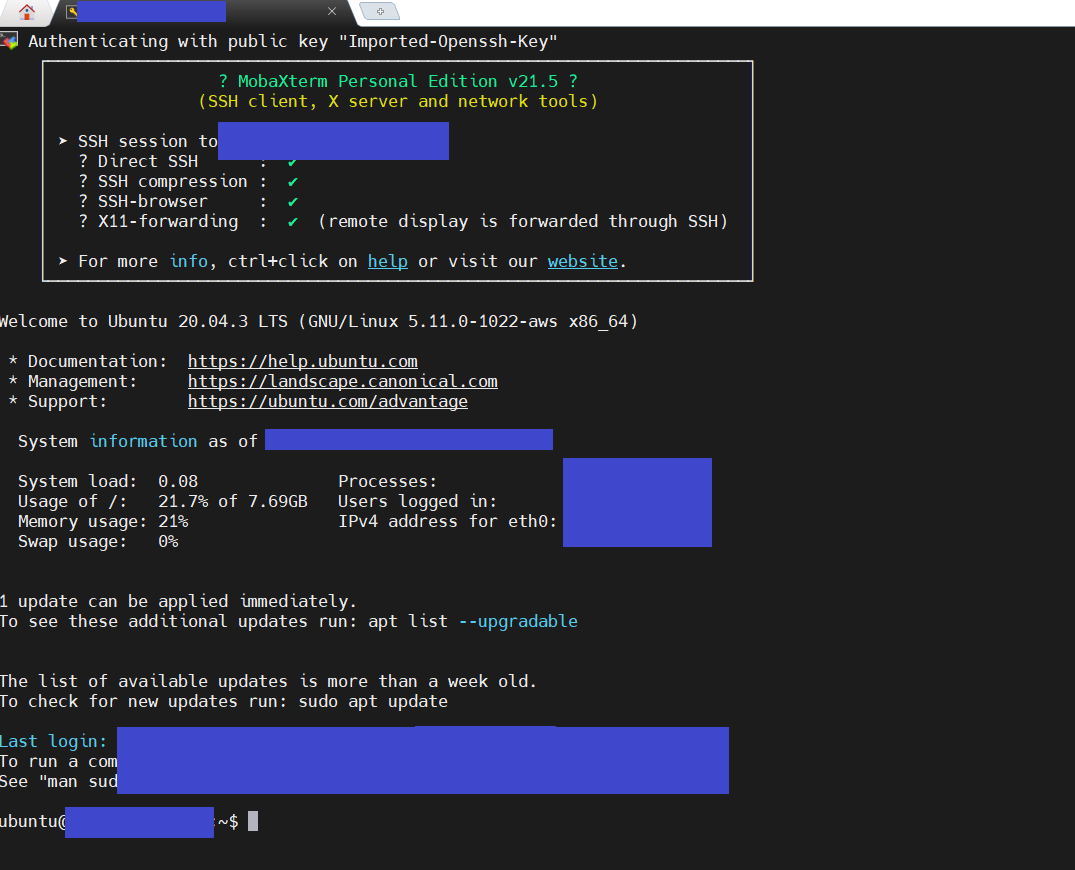This screenshot has width=1075, height=870.
Task: Click the 'Processes:' label
Action: [x=387, y=481]
